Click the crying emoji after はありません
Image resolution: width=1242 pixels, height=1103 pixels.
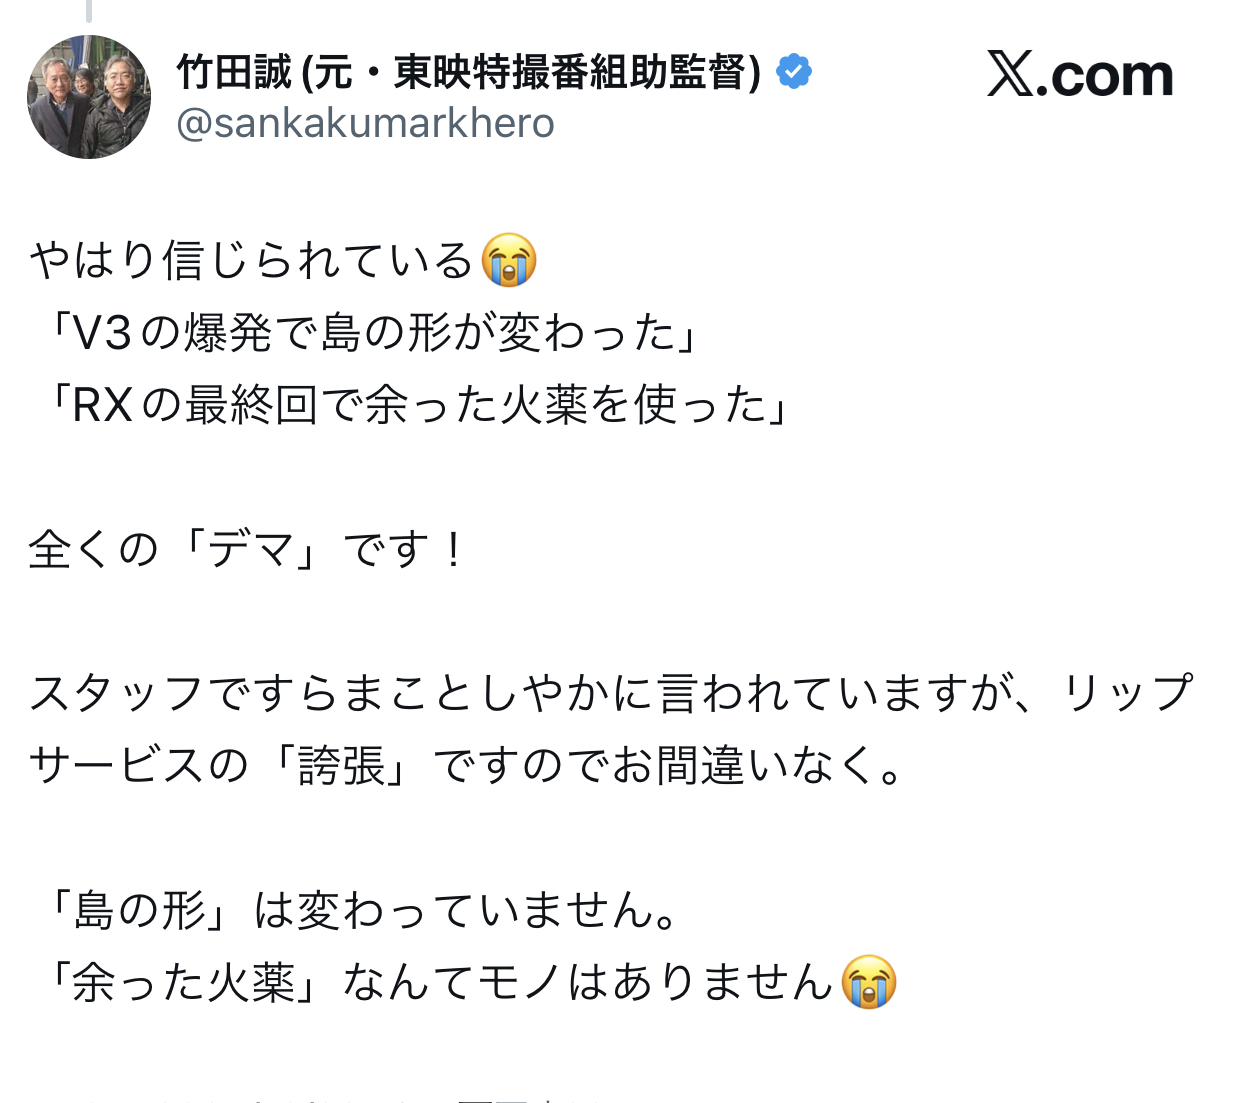869,982
